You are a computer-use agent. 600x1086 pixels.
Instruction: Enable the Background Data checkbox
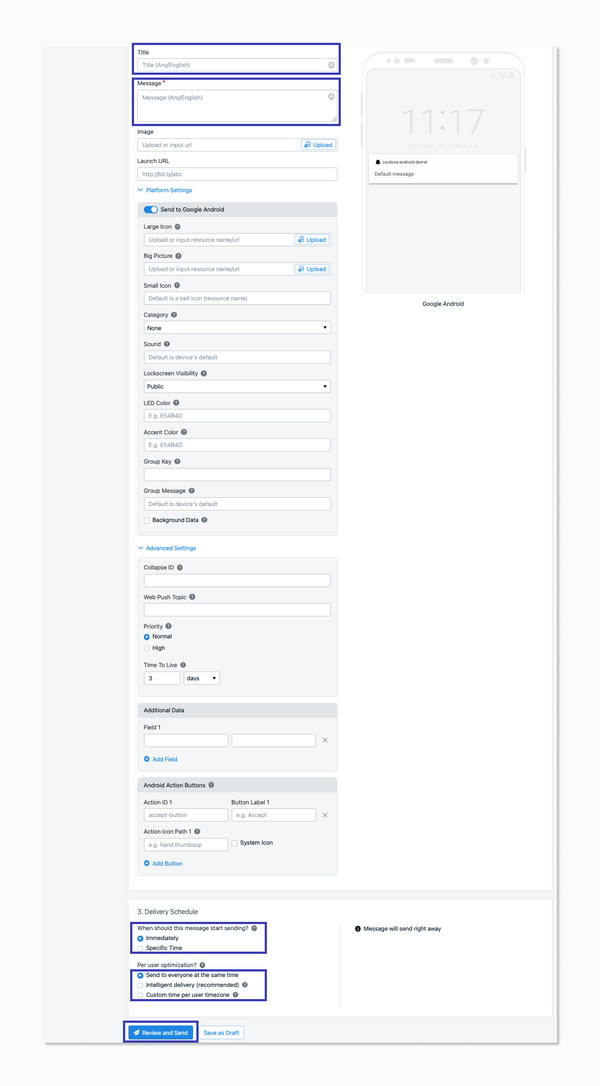point(145,520)
